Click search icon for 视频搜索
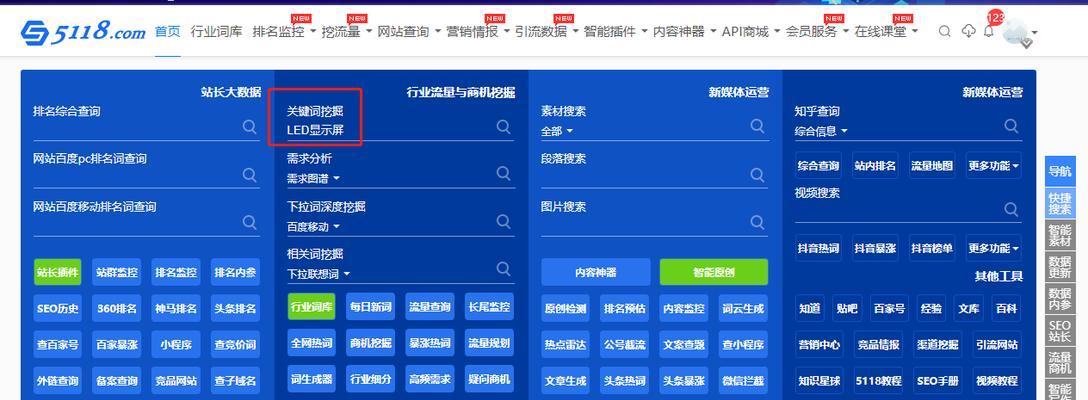1088x400 pixels. click(x=1012, y=209)
